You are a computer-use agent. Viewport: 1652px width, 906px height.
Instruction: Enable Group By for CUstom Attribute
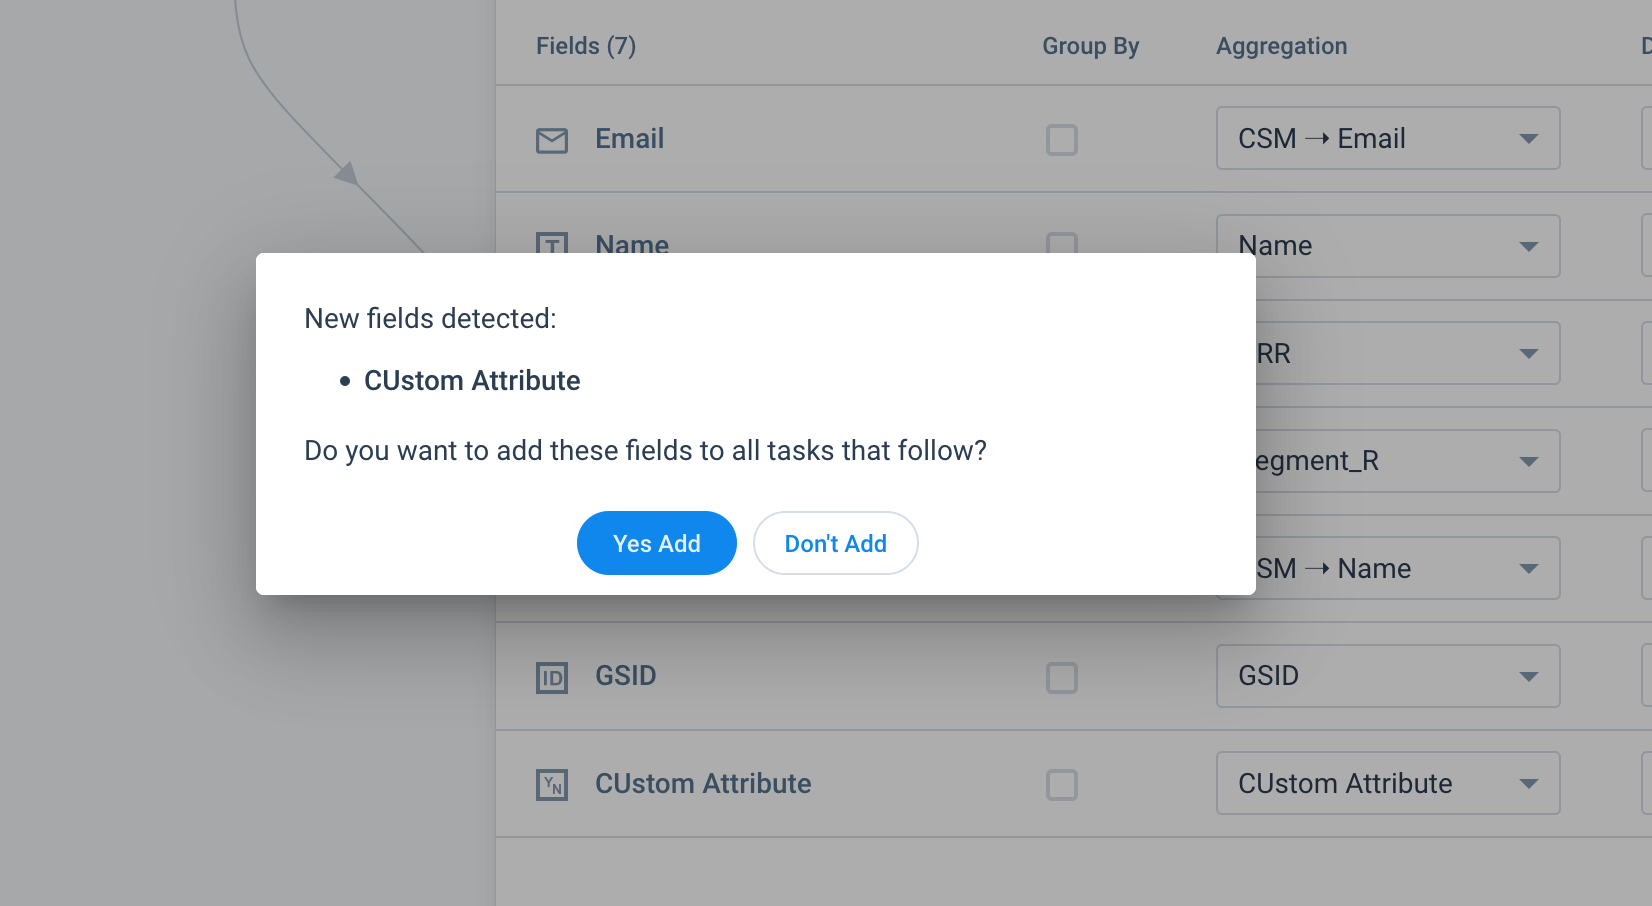pyautogui.click(x=1062, y=785)
